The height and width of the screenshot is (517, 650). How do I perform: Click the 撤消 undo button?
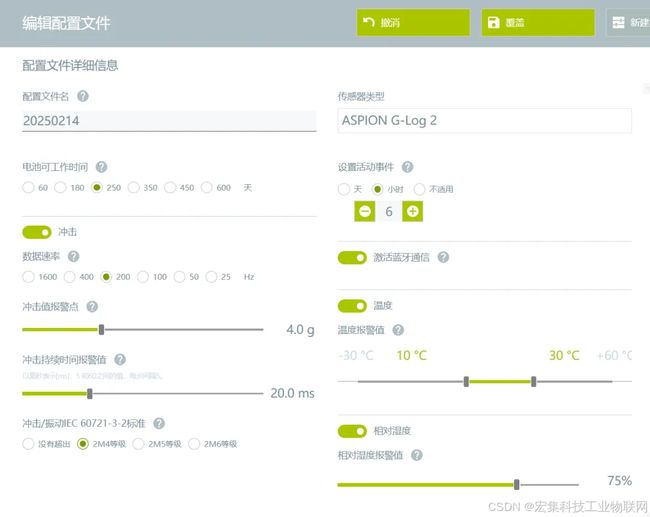click(413, 22)
